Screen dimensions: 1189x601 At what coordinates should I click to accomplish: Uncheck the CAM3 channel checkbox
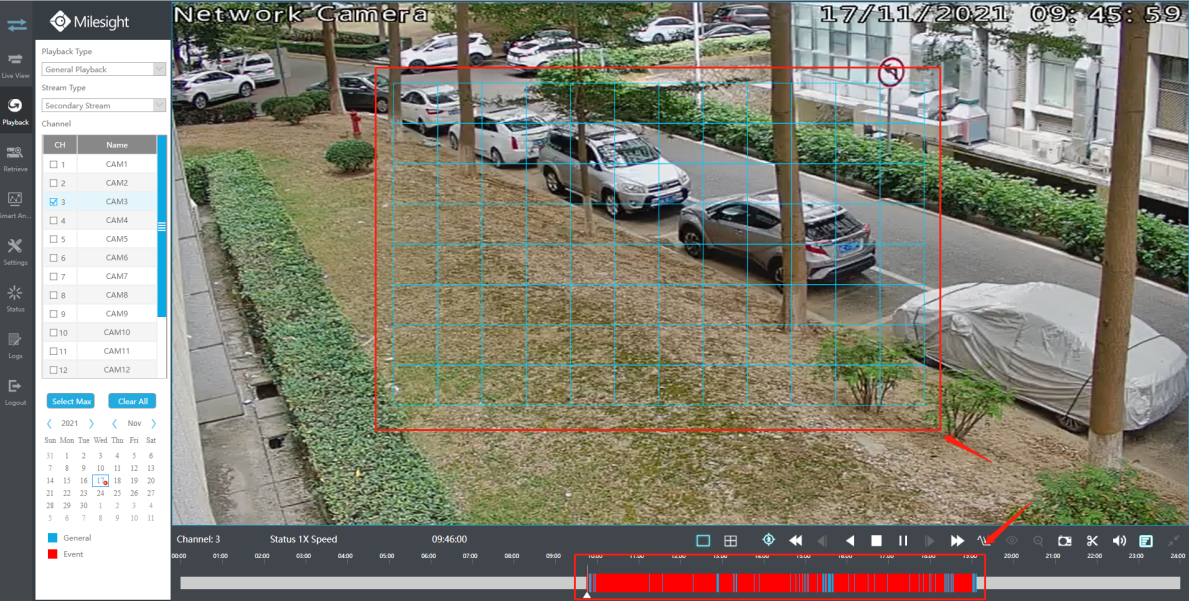pos(53,202)
